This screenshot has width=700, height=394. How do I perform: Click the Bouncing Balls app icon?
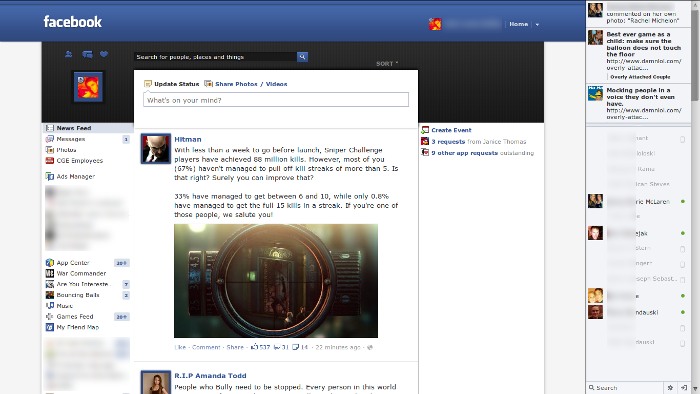(x=50, y=295)
